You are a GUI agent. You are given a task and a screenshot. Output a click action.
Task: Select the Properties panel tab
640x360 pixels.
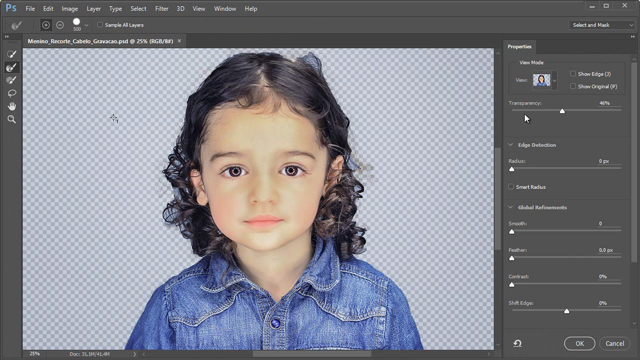[x=520, y=47]
